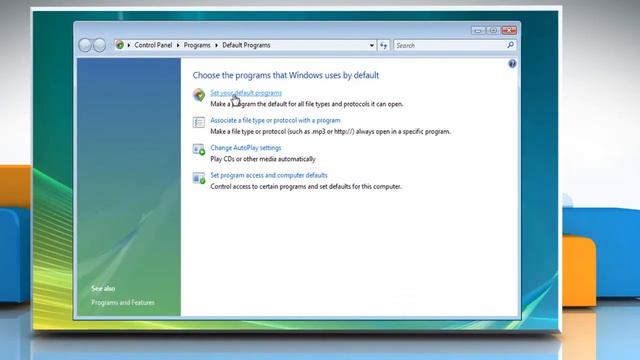Image resolution: width=640 pixels, height=360 pixels.
Task: Open Set program access and computer defaults link
Action: pos(269,175)
